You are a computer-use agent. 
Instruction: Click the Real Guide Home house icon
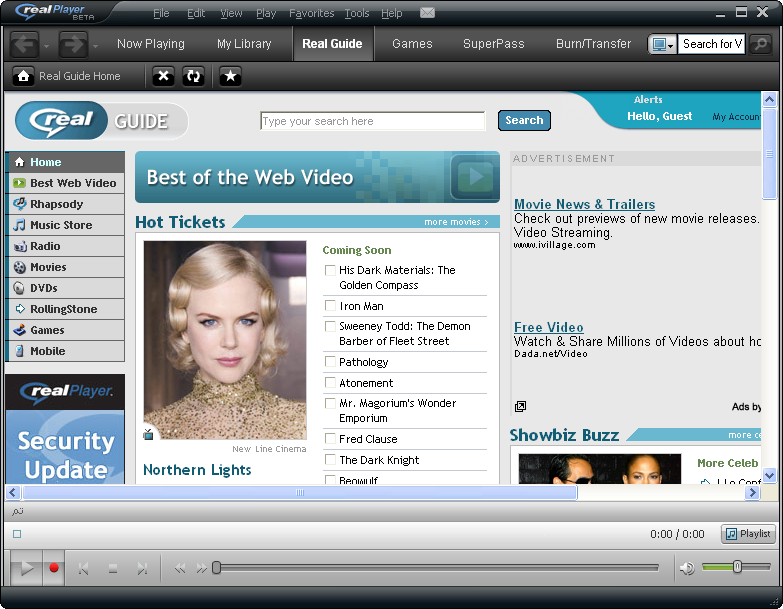[23, 76]
